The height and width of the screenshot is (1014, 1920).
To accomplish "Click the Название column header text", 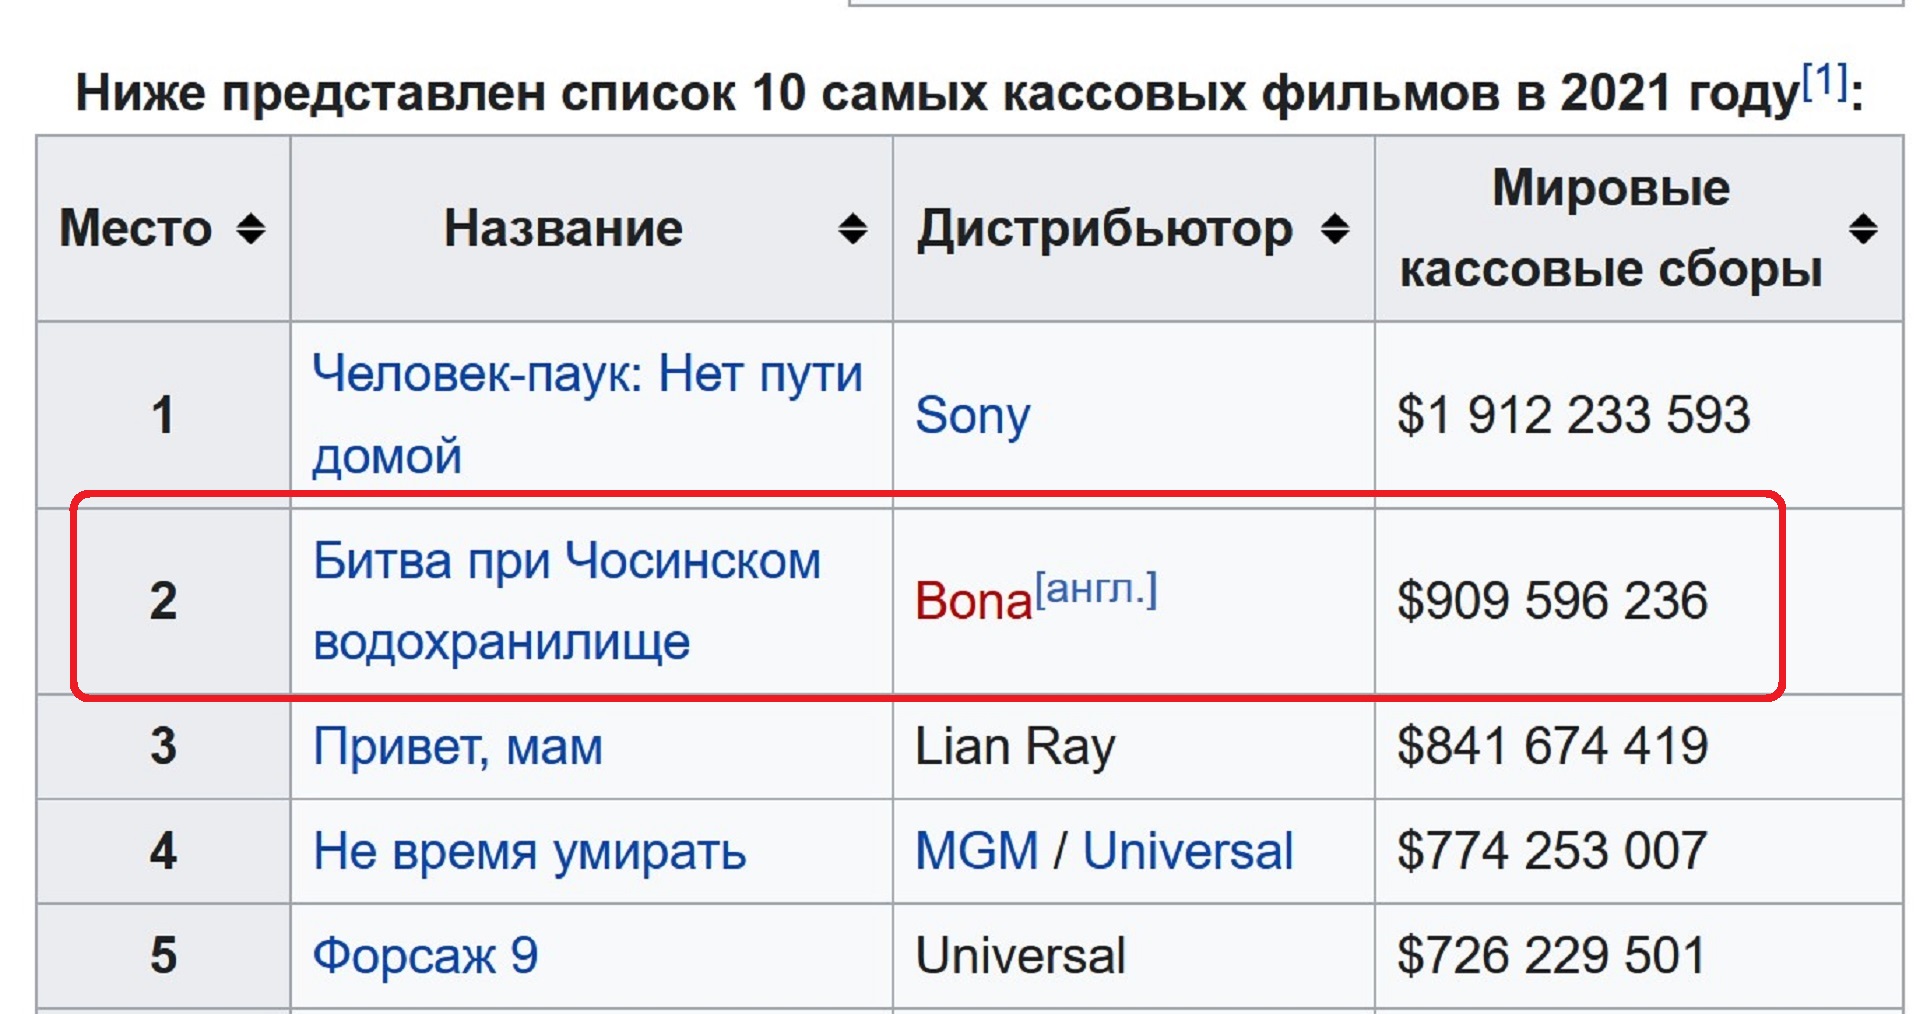I will 563,229.
